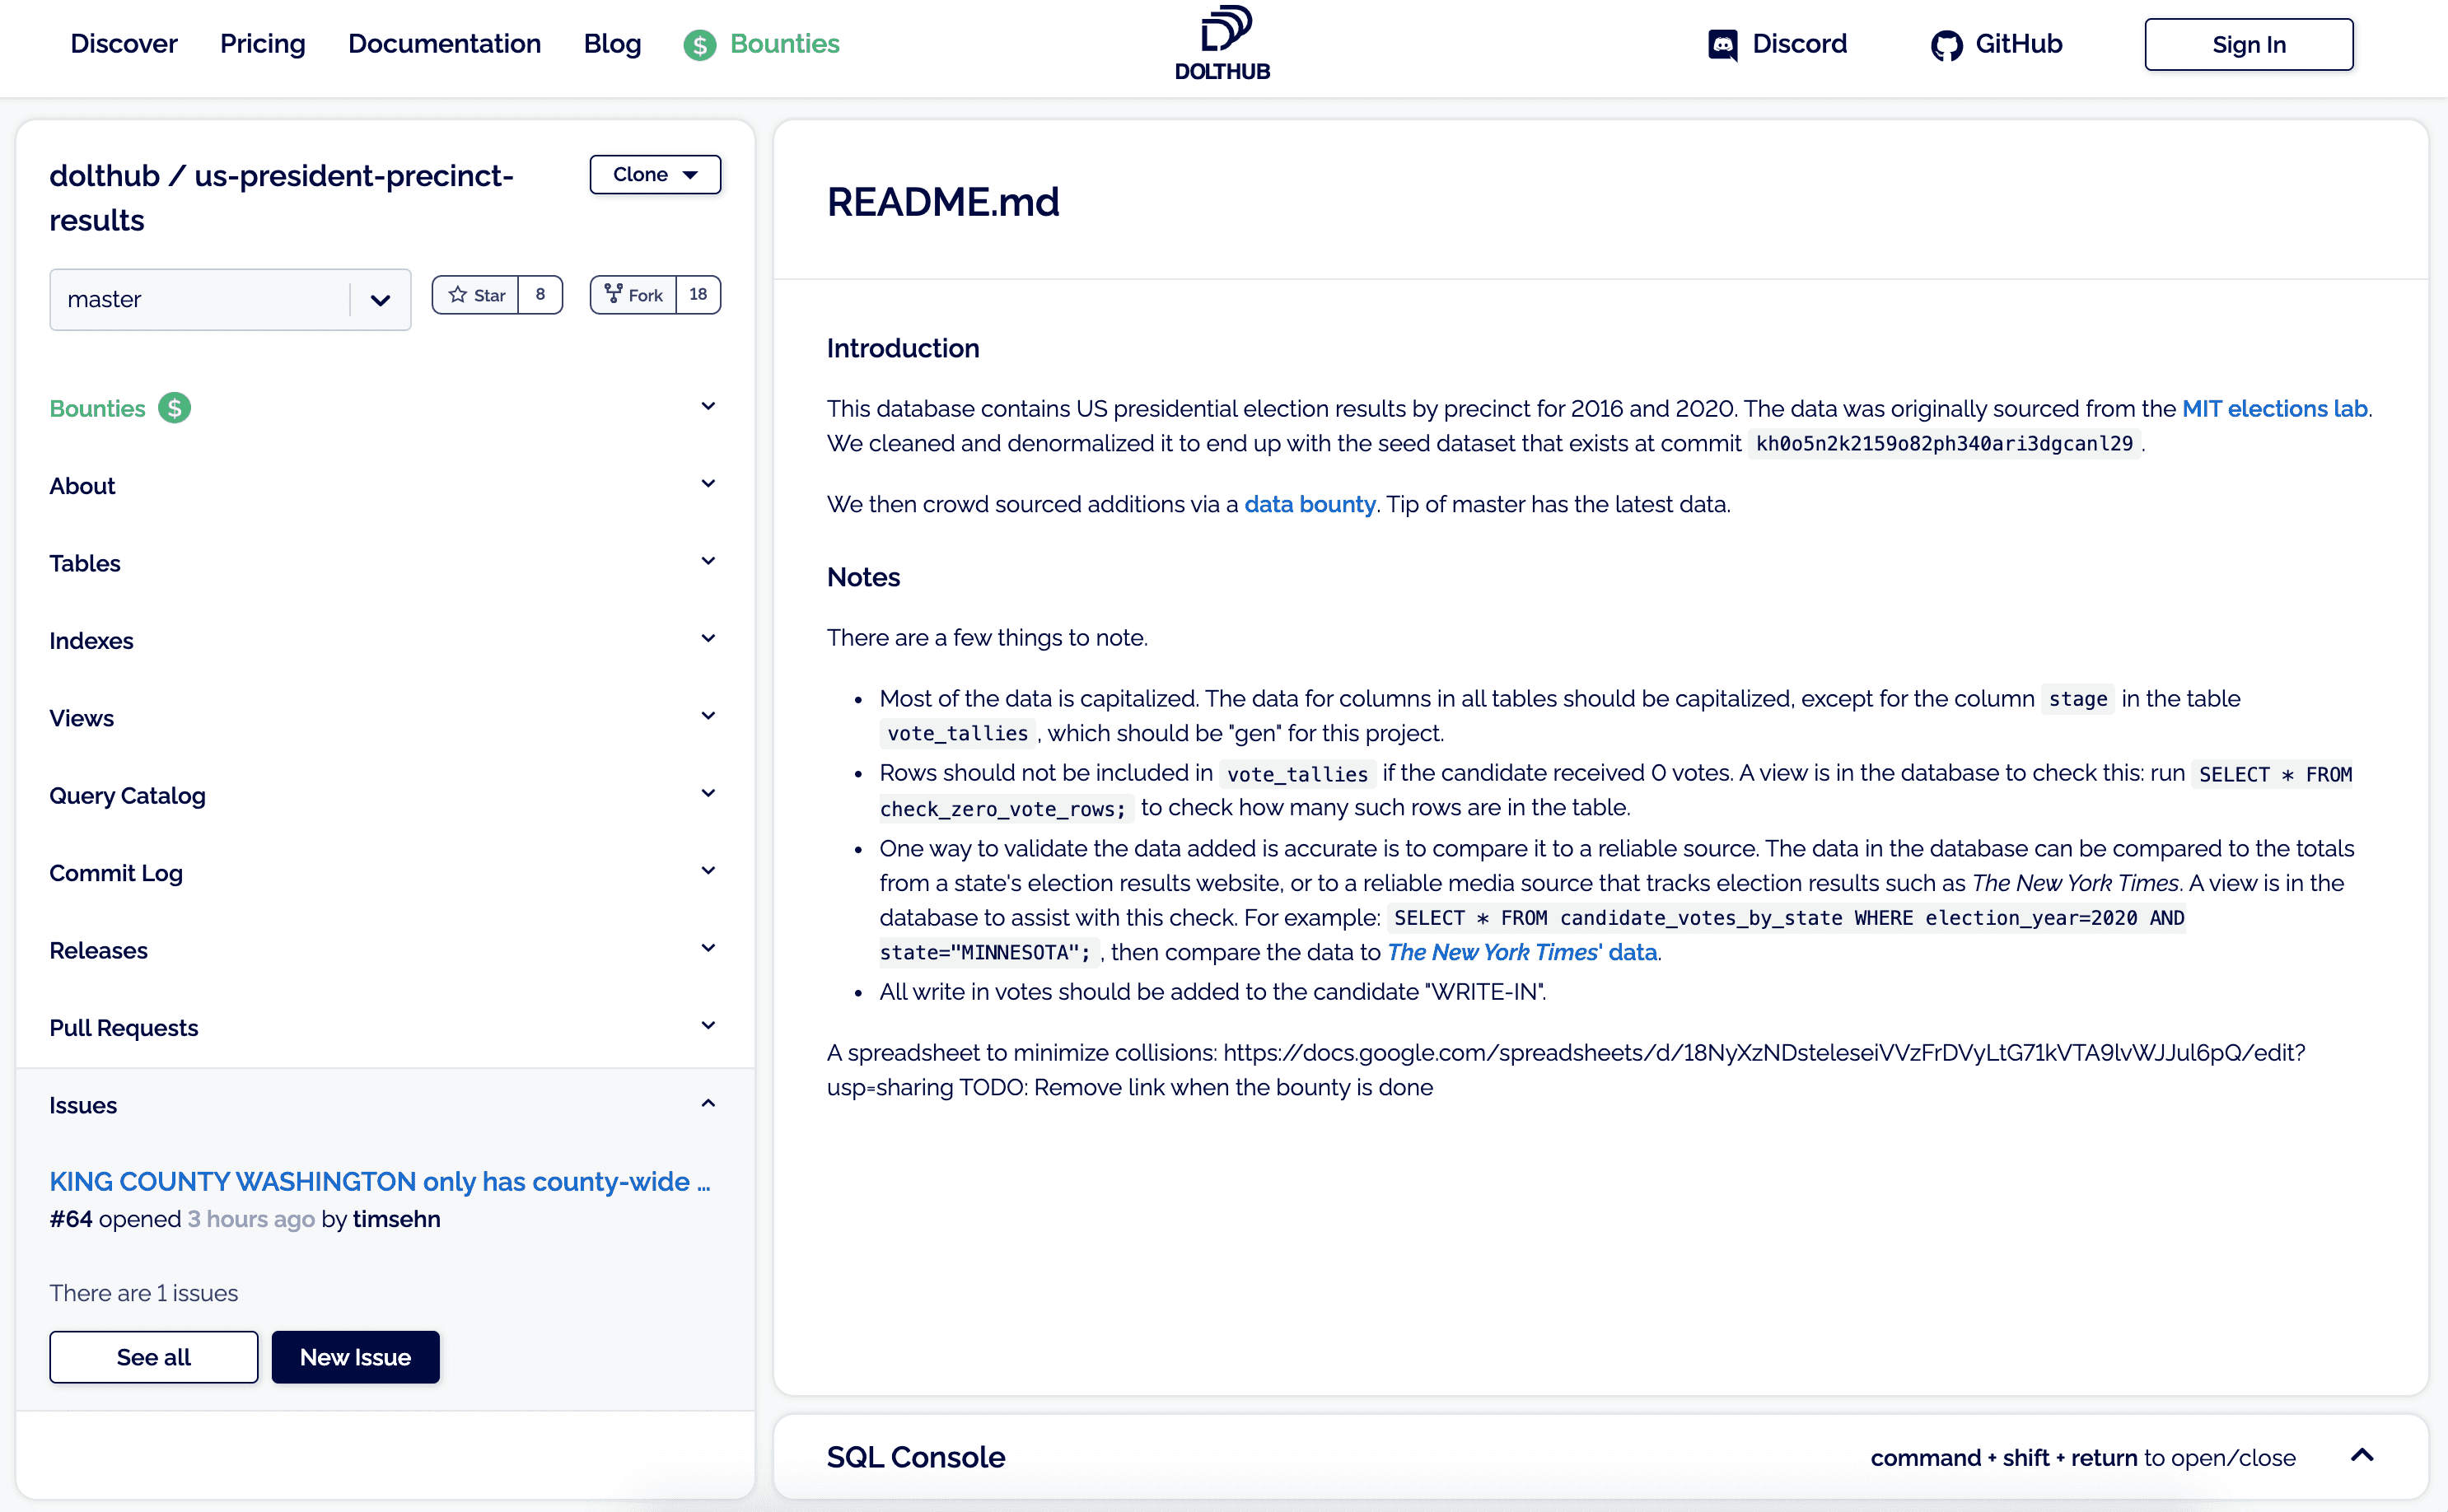Click the commit hash kh0o5n2k2159o82ph340ari3dgcanl29

pyautogui.click(x=1944, y=444)
